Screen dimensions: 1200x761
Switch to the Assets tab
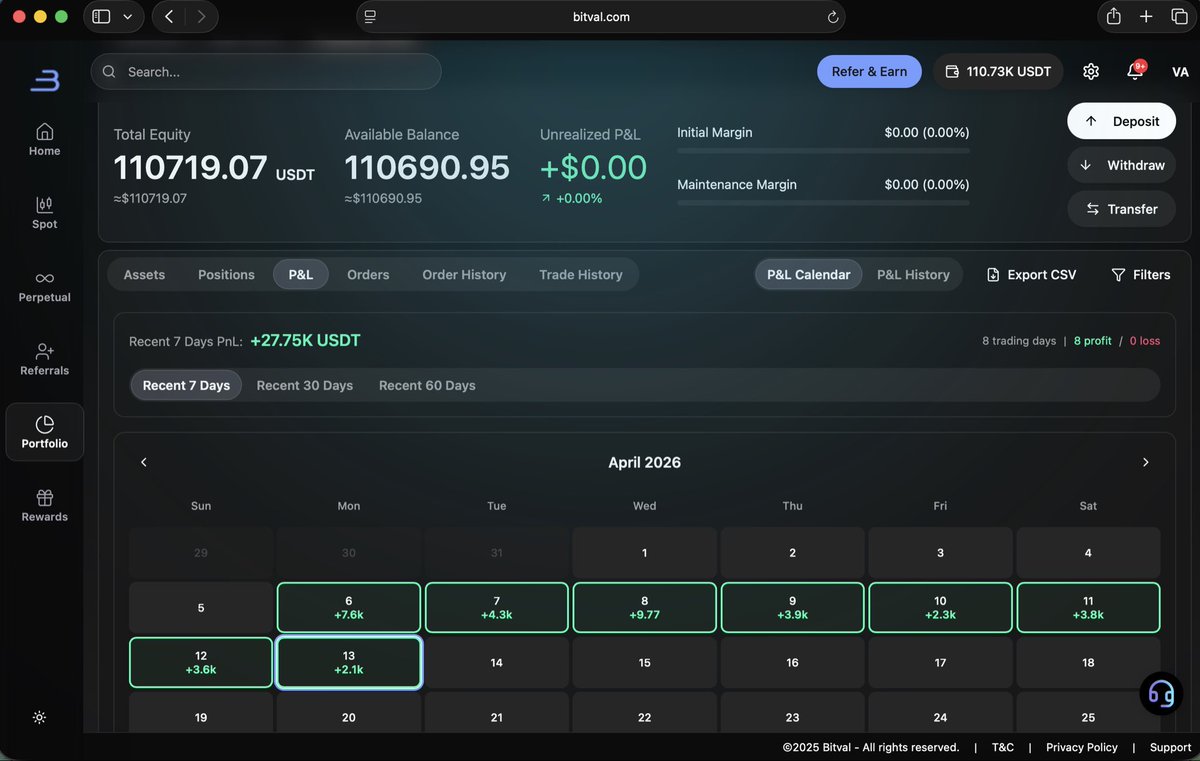[x=144, y=274]
